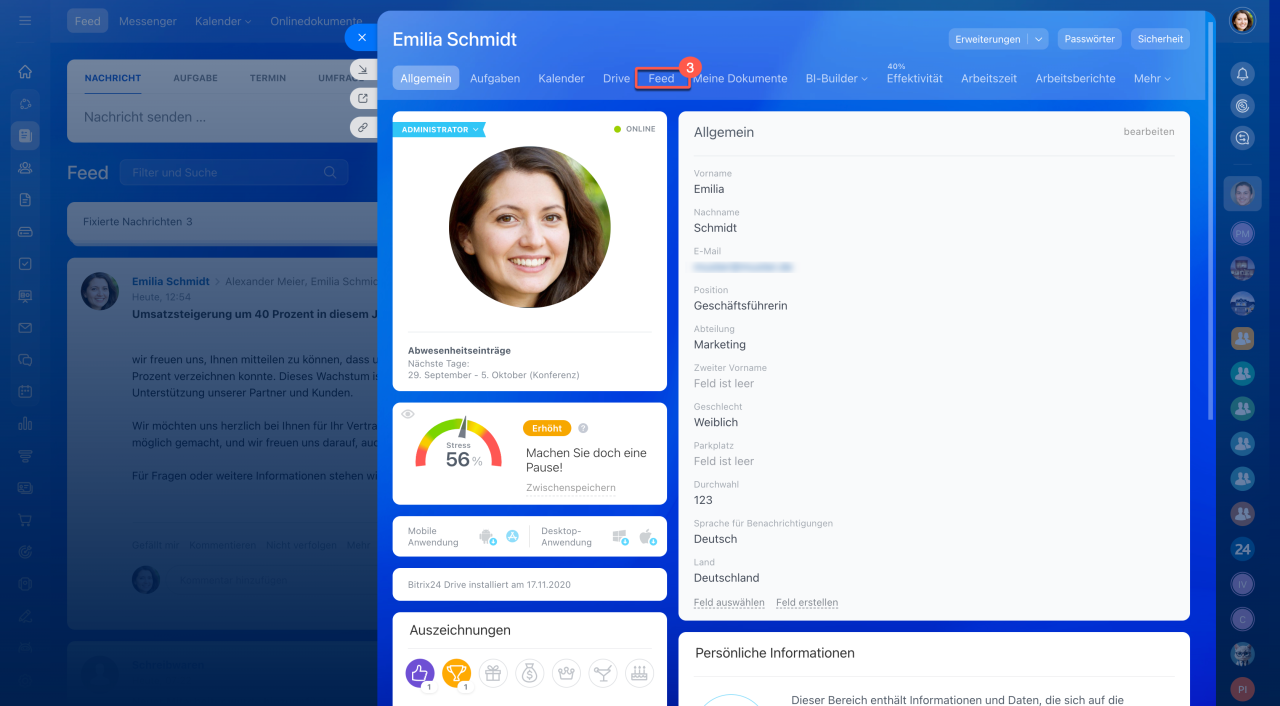Open the Arbeitsberichte tab
Viewport: 1280px width, 706px height.
tap(1075, 78)
